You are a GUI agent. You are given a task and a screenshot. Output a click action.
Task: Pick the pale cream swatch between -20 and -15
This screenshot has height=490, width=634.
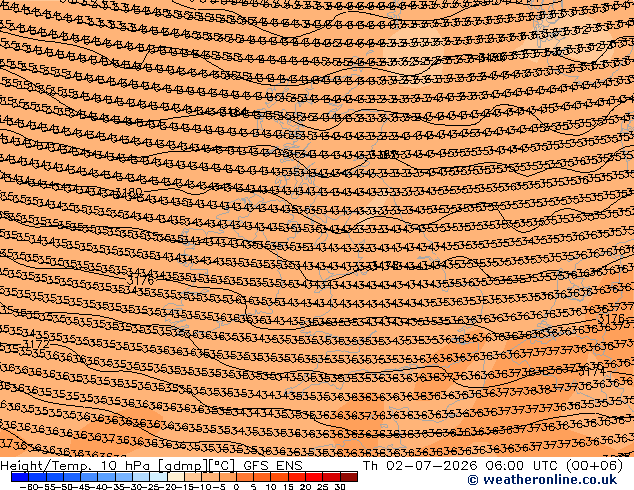point(176,477)
